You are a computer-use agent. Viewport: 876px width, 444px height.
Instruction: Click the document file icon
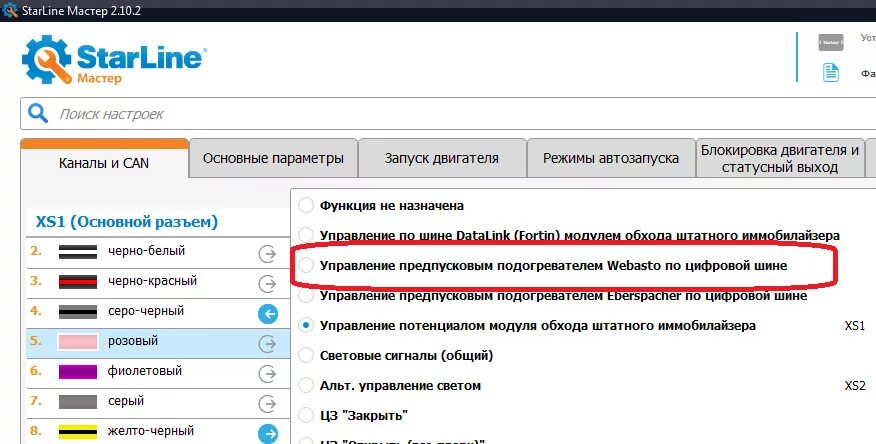coord(831,73)
